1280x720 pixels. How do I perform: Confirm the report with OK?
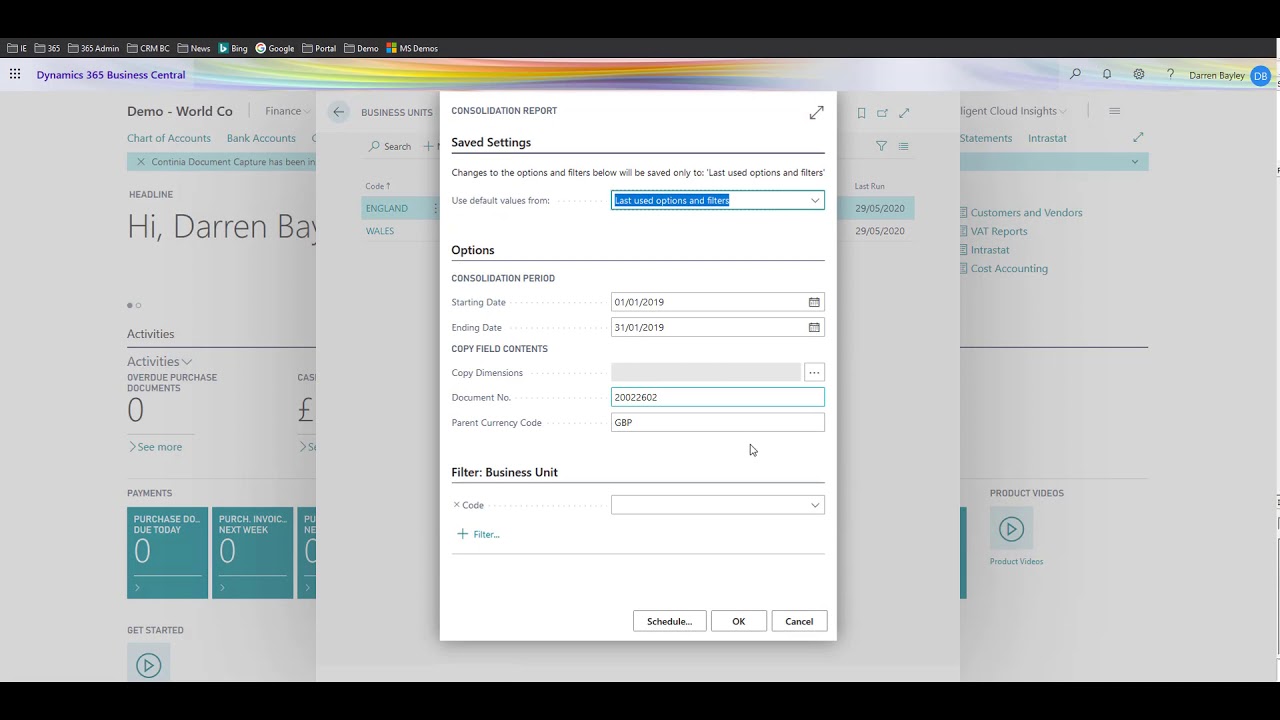point(738,621)
